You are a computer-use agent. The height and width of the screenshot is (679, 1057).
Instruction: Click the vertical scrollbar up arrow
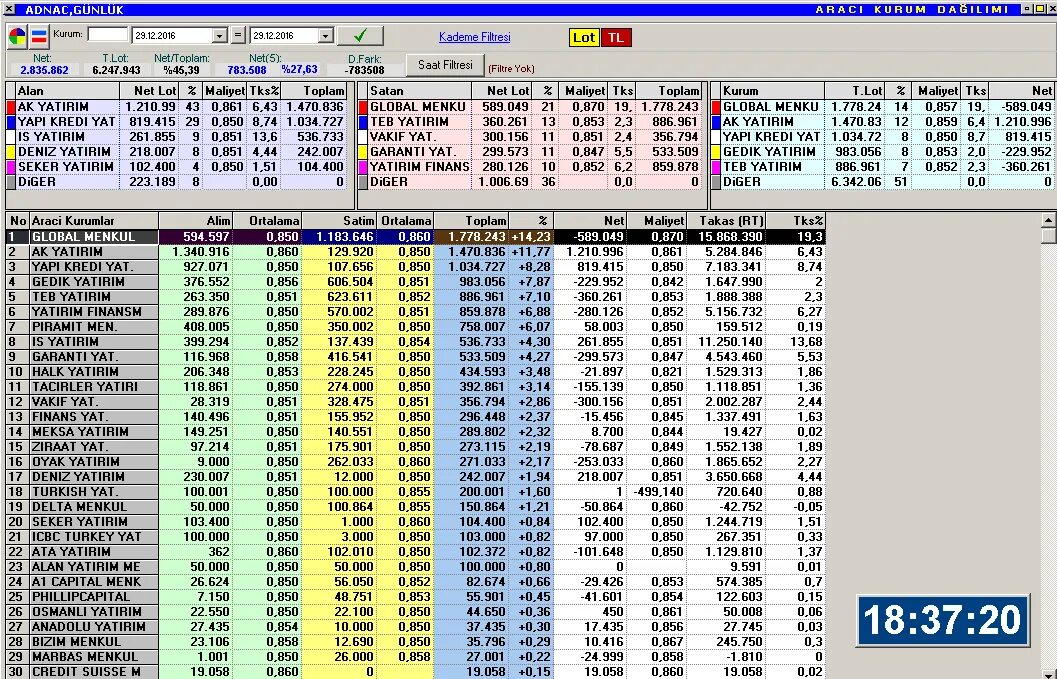coord(1048,220)
